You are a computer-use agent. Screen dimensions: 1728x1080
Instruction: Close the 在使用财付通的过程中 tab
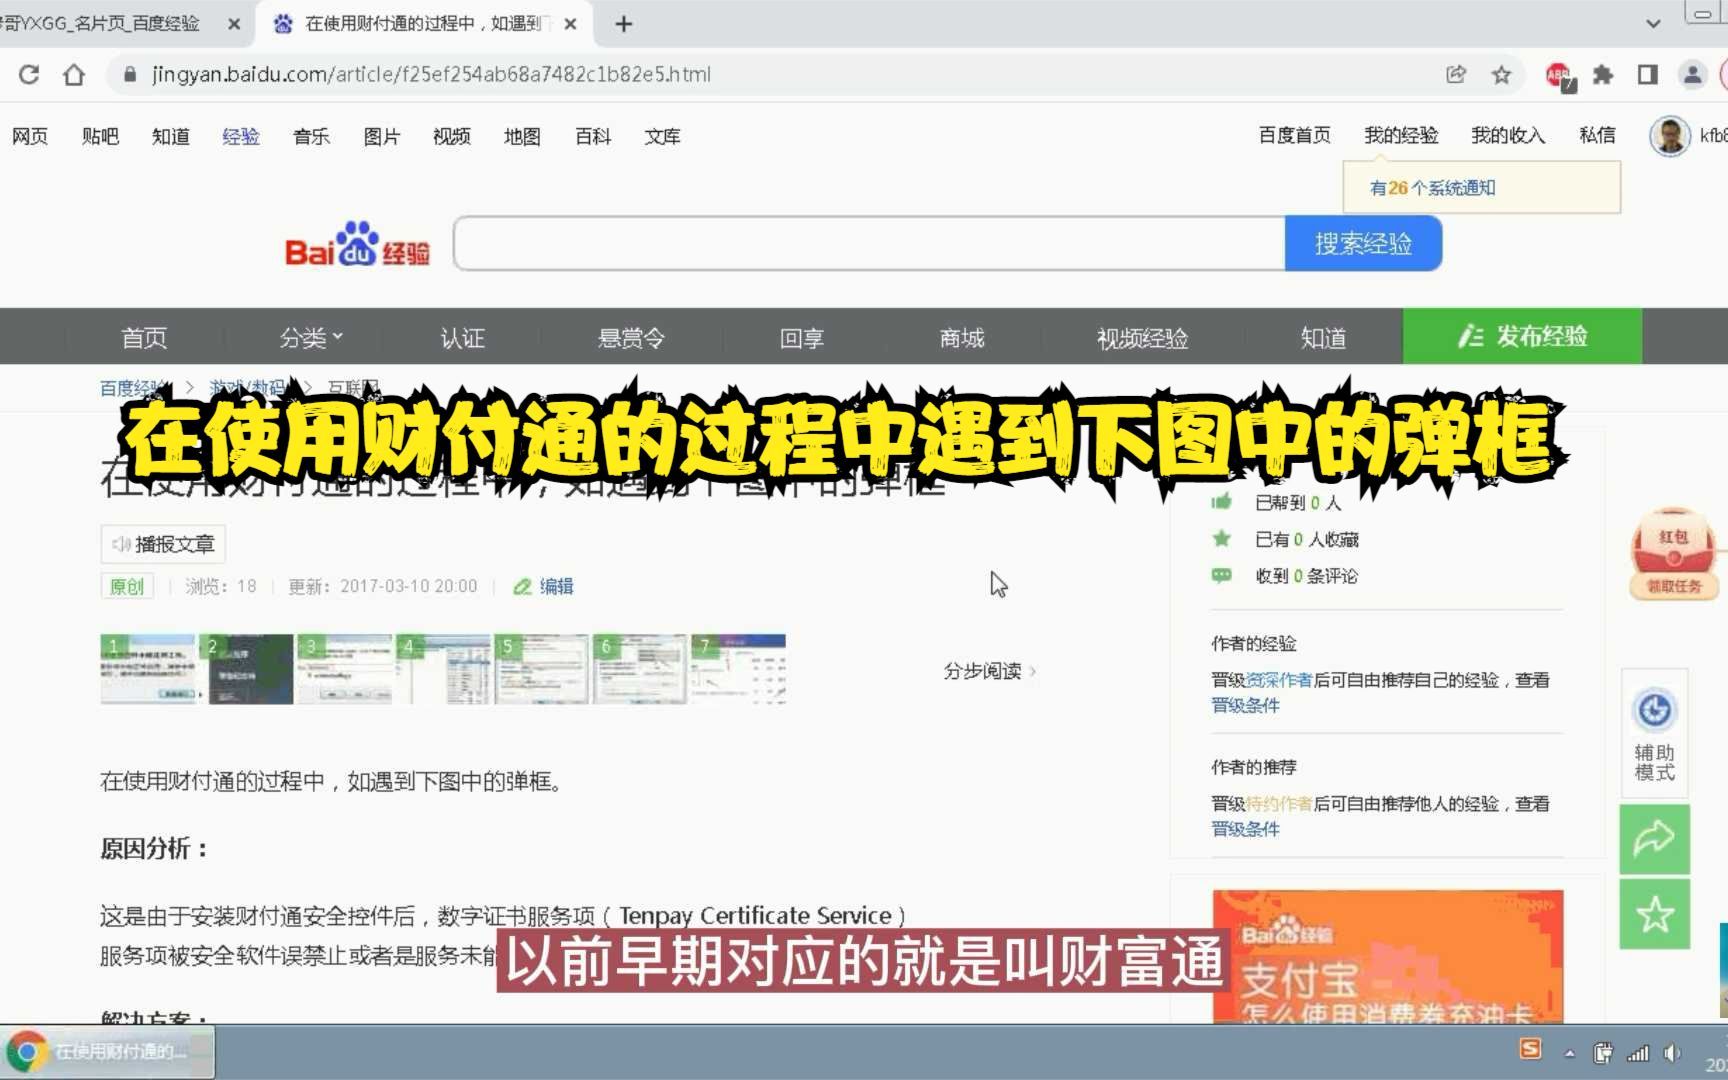(570, 24)
